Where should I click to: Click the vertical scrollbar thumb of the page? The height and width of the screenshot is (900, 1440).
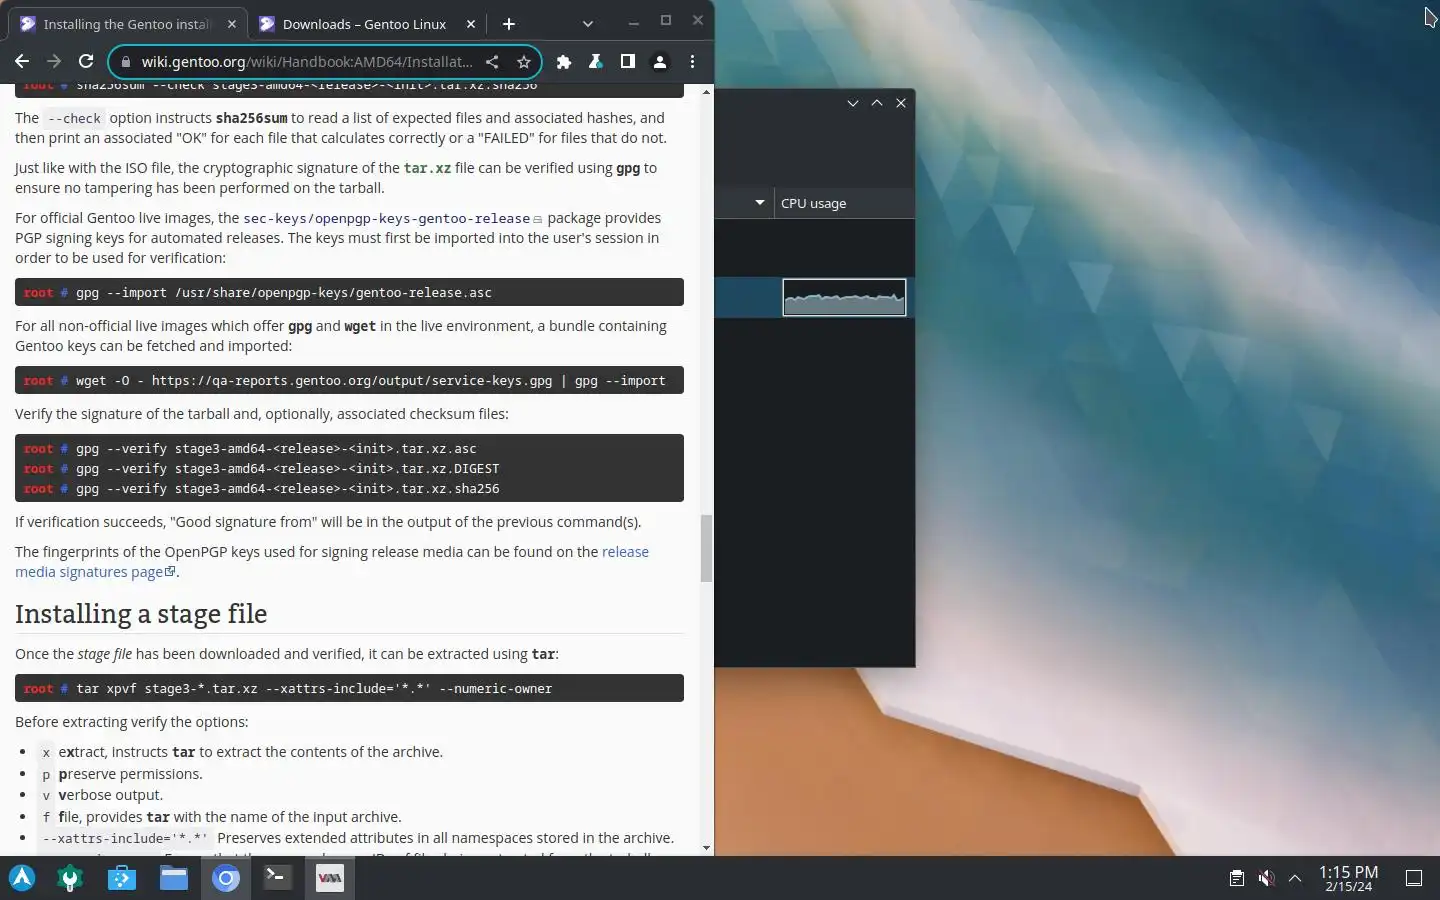[x=707, y=548]
